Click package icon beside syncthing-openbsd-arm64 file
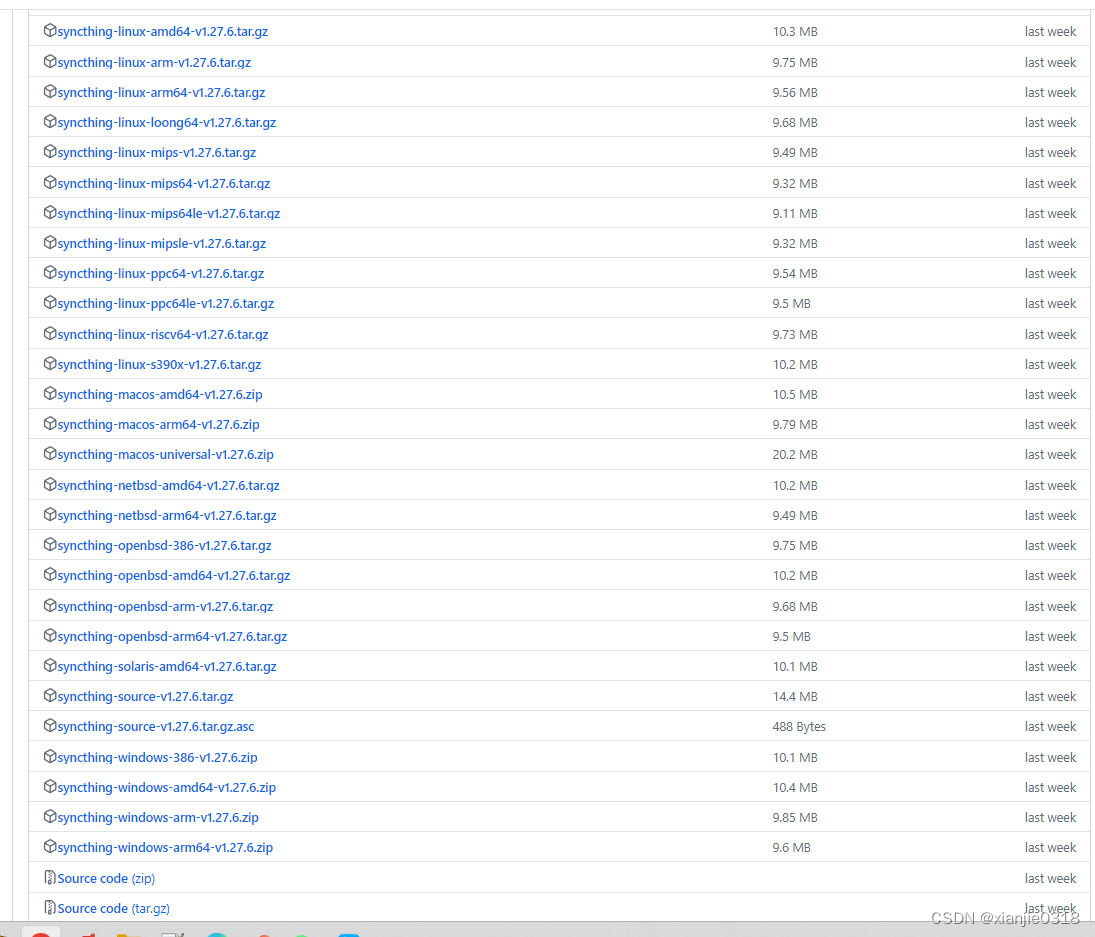 50,635
